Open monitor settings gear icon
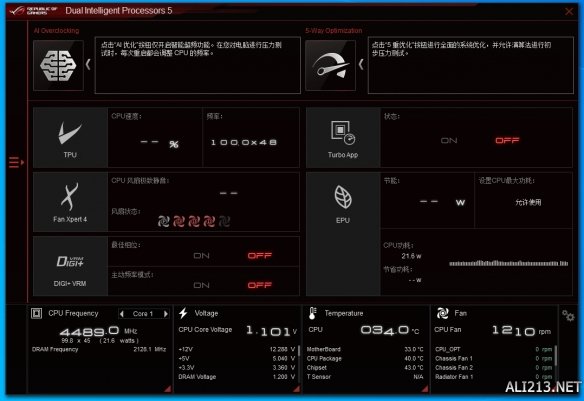 [568, 316]
